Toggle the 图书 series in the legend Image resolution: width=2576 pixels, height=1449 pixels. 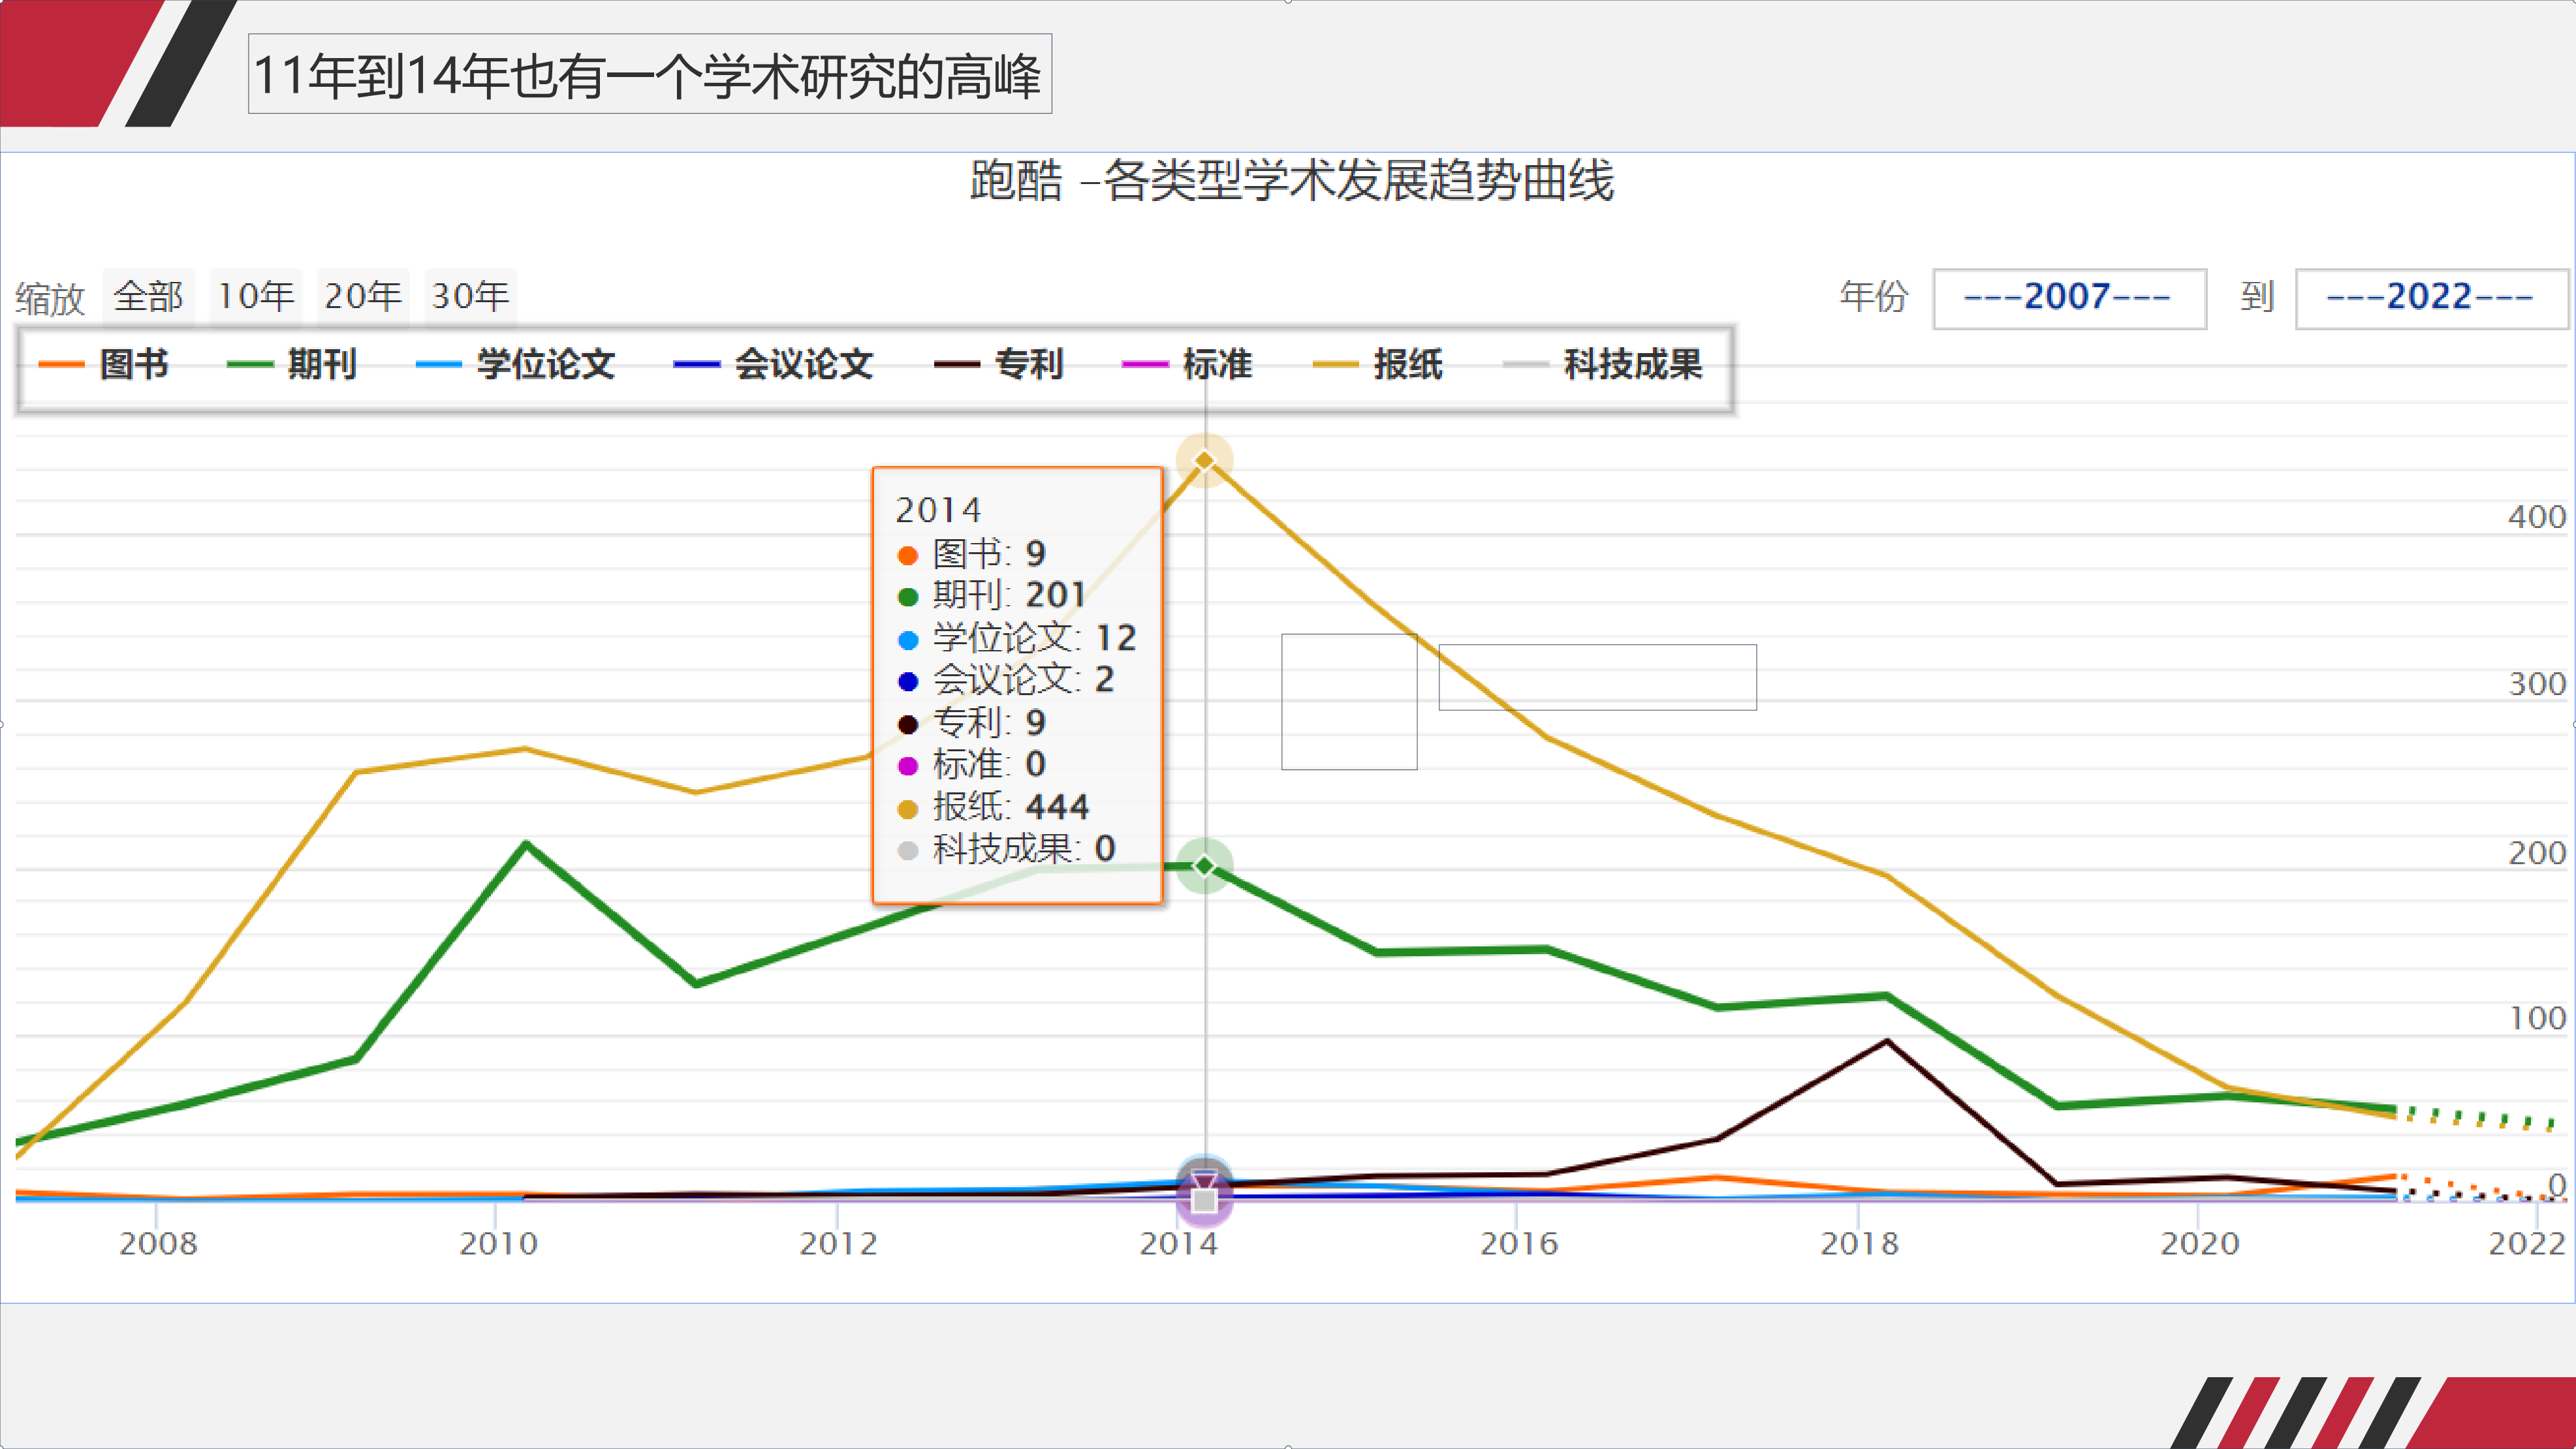tap(133, 364)
